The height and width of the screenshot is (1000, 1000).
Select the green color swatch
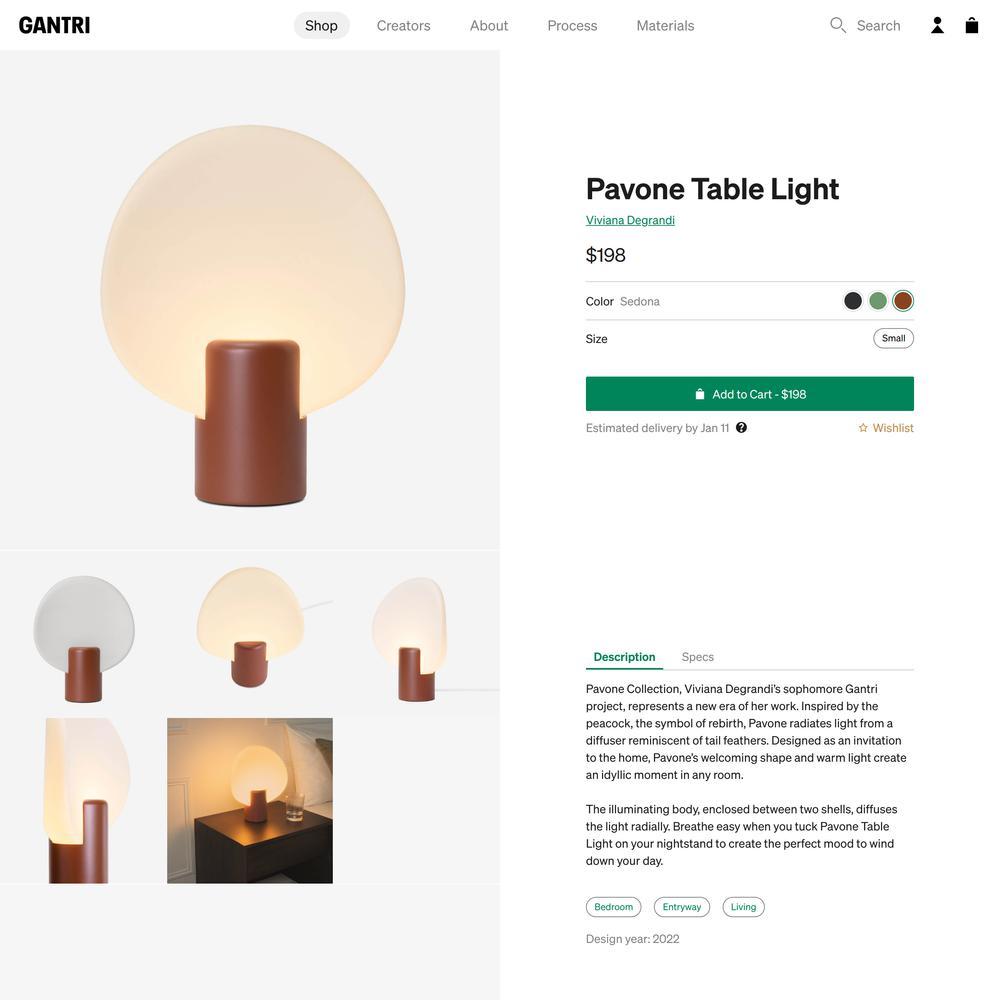pos(878,300)
